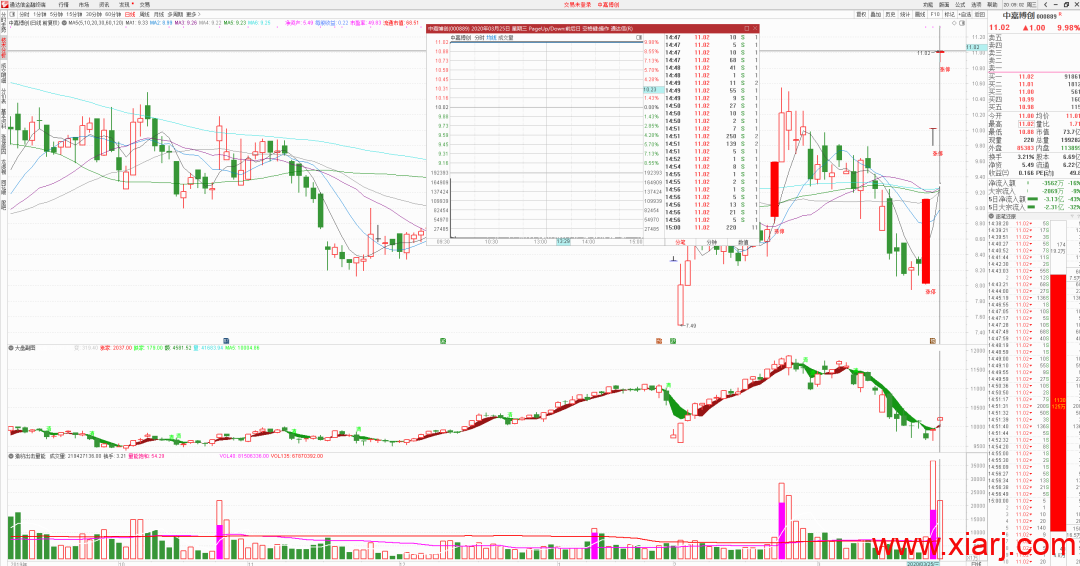Open 选项 menu at top right

click(x=976, y=5)
